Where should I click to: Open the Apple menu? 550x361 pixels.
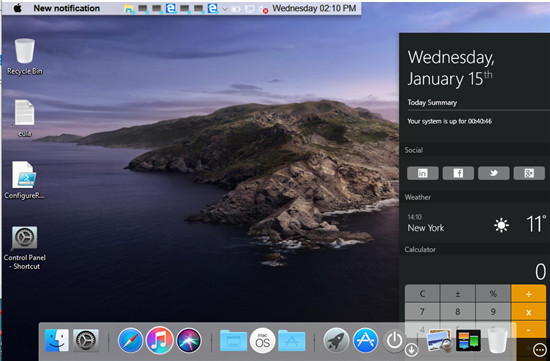click(x=18, y=8)
